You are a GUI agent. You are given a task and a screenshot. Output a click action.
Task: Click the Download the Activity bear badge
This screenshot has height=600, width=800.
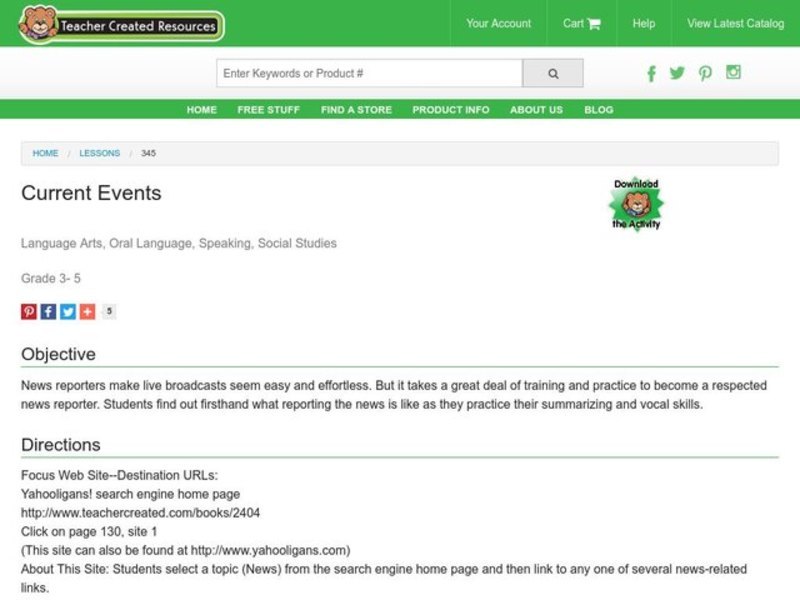[x=636, y=204]
